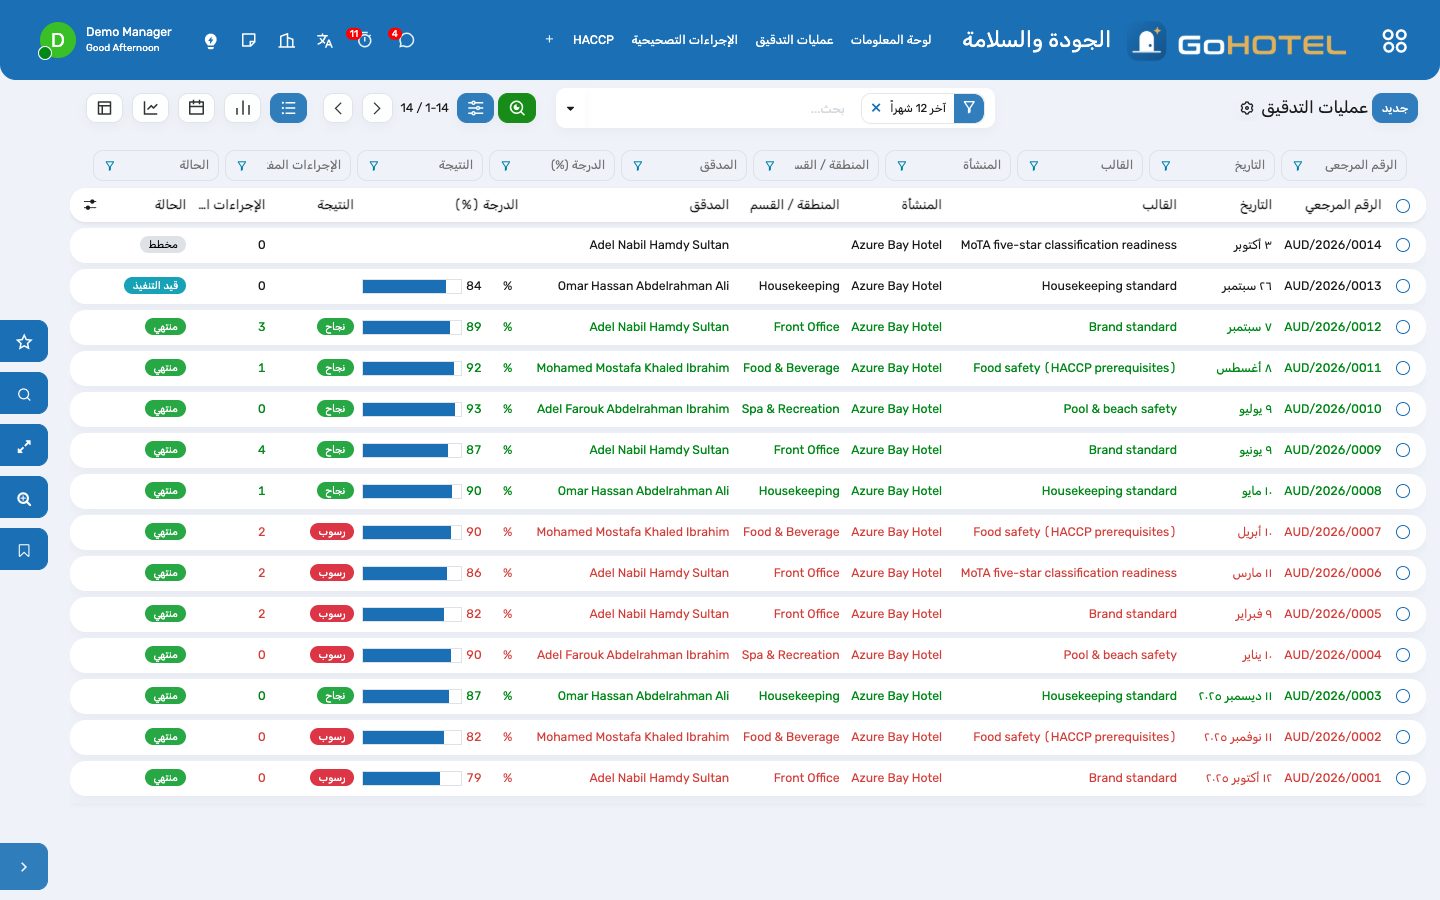Viewport: 1440px width, 900px height.
Task: Select row AUD/2026/0006
Action: [x=1403, y=573]
